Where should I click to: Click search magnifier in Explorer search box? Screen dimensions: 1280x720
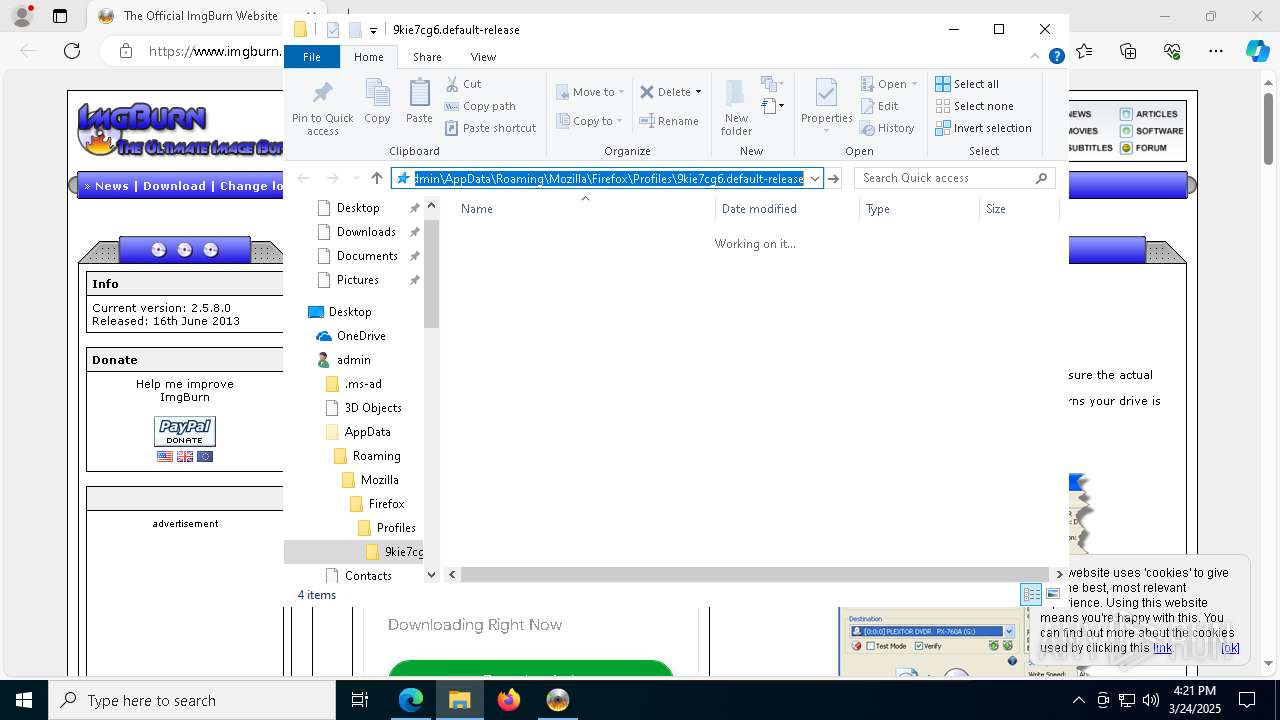point(1041,178)
